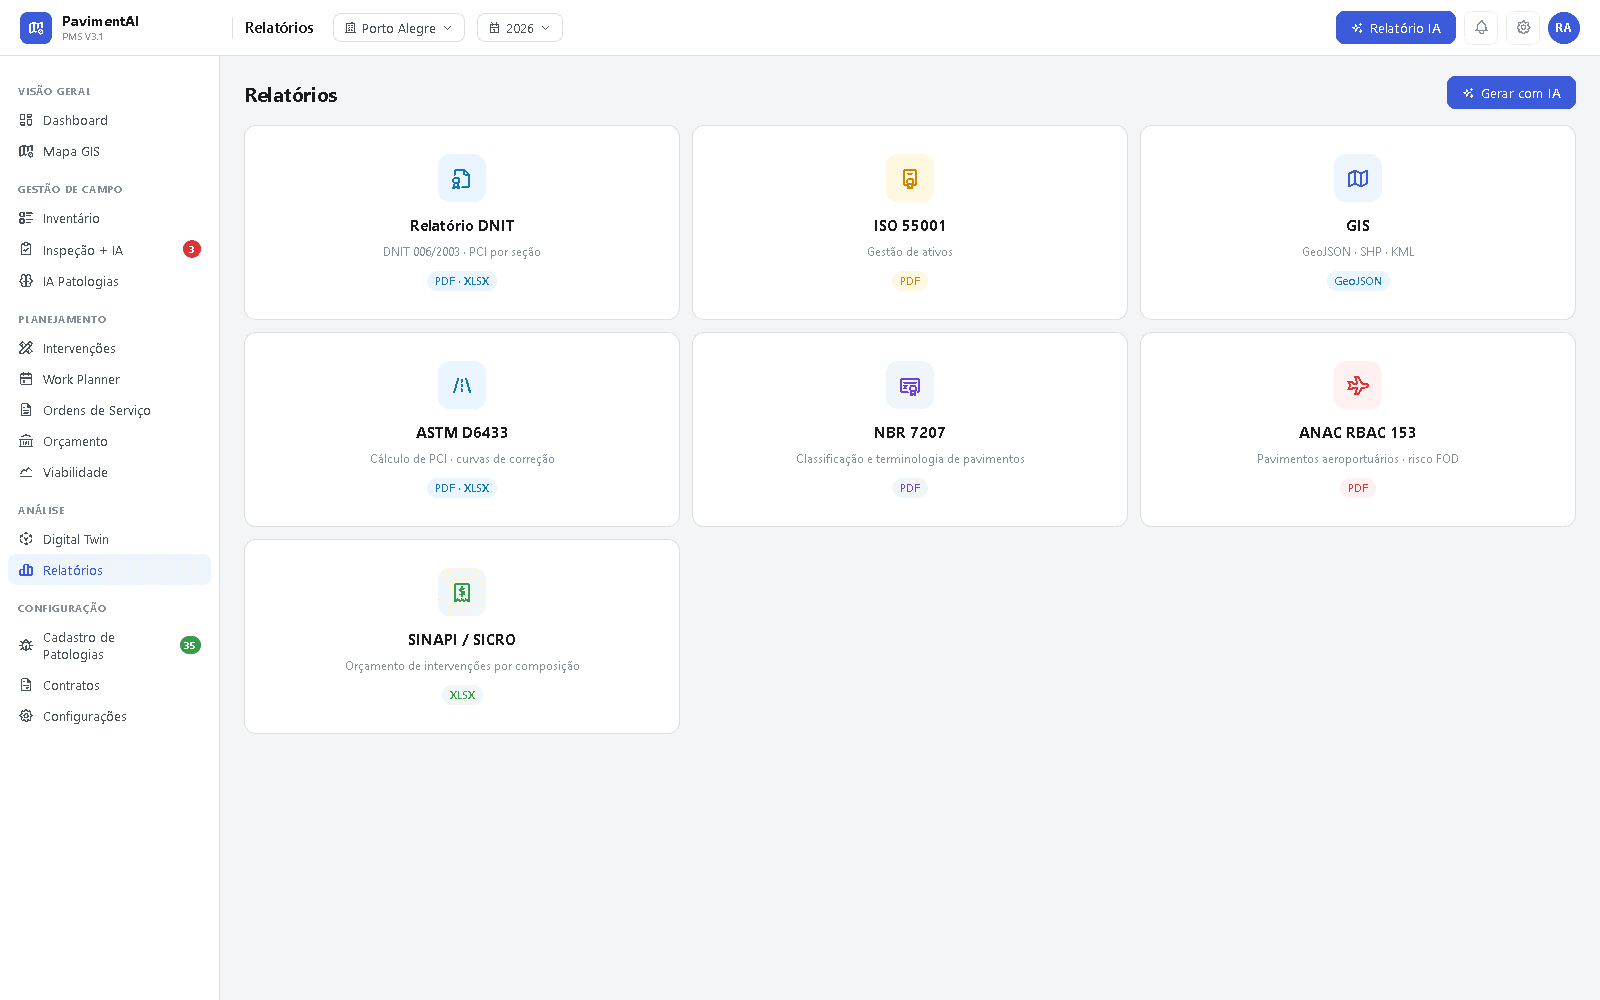The height and width of the screenshot is (1000, 1600).
Task: Open settings gear in top bar
Action: click(x=1523, y=28)
